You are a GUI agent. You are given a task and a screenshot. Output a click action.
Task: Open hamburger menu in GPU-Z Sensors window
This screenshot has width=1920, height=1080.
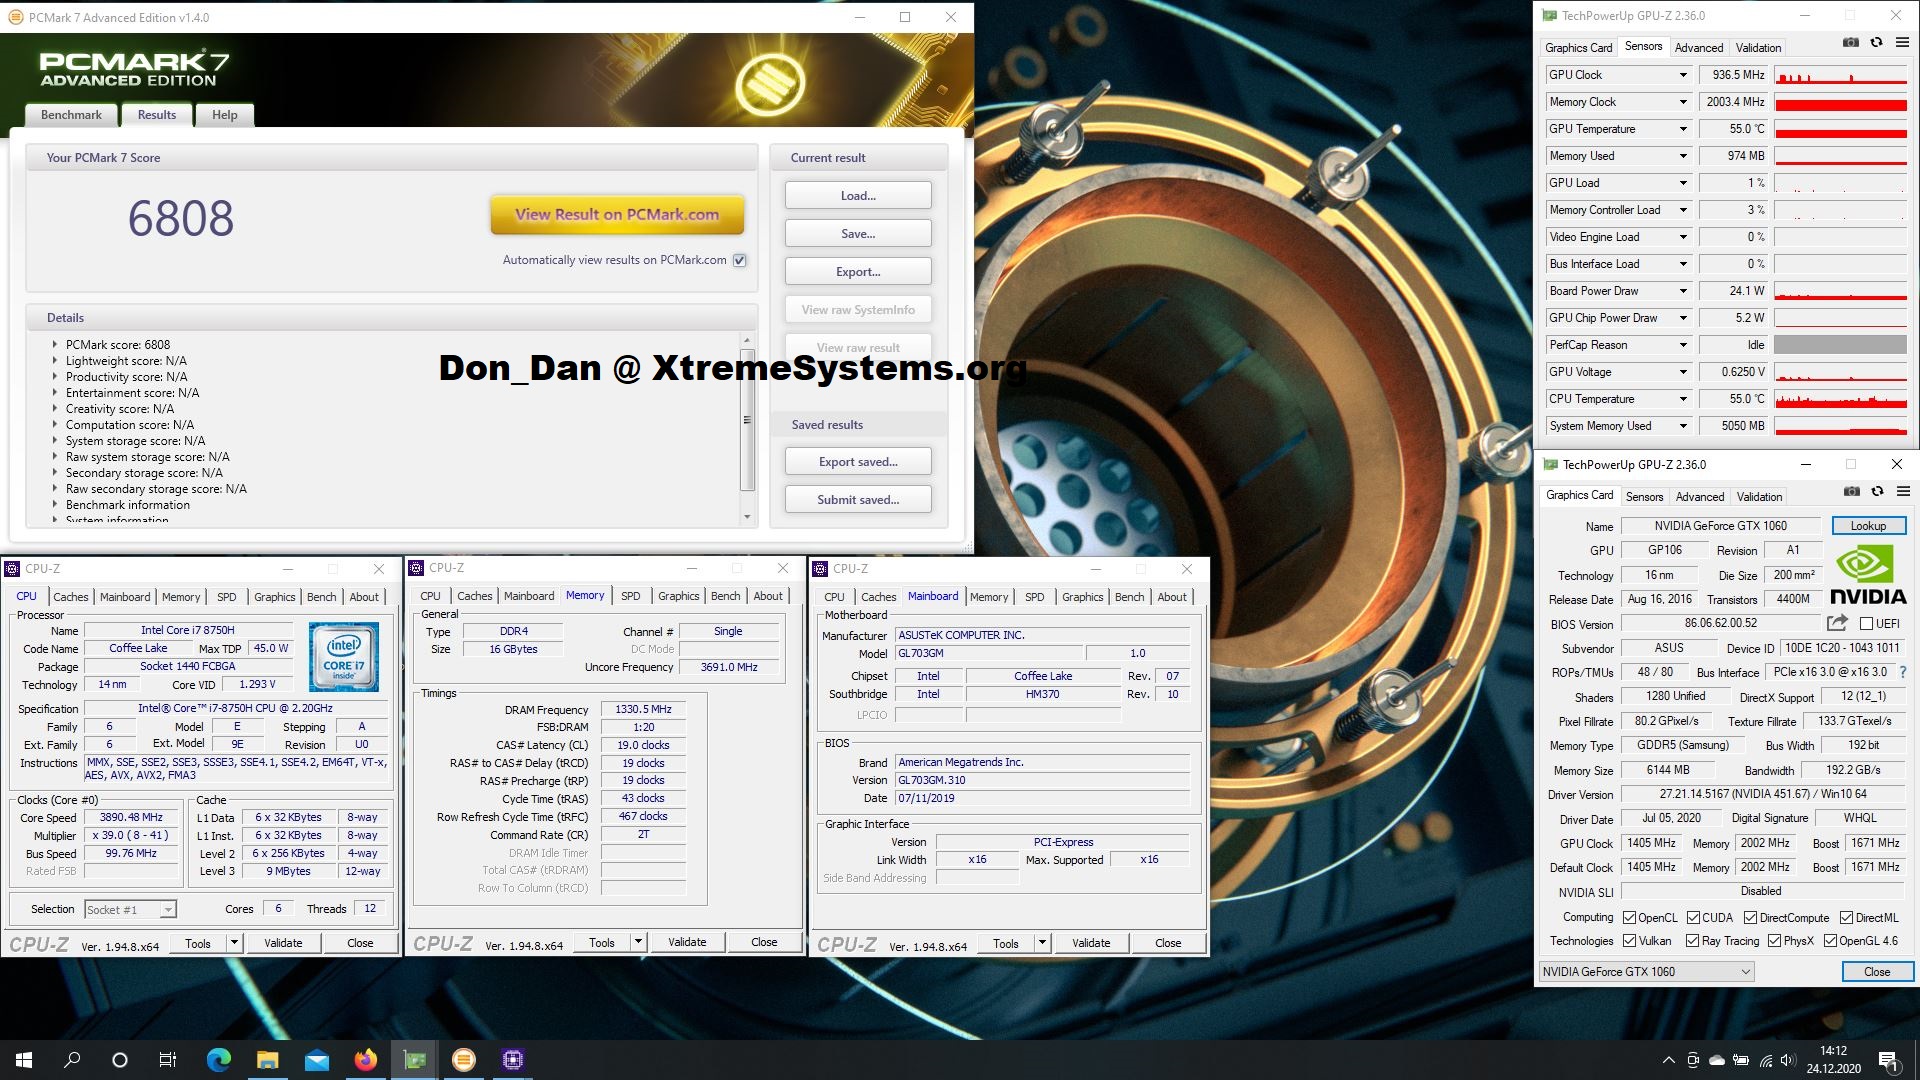1903,43
